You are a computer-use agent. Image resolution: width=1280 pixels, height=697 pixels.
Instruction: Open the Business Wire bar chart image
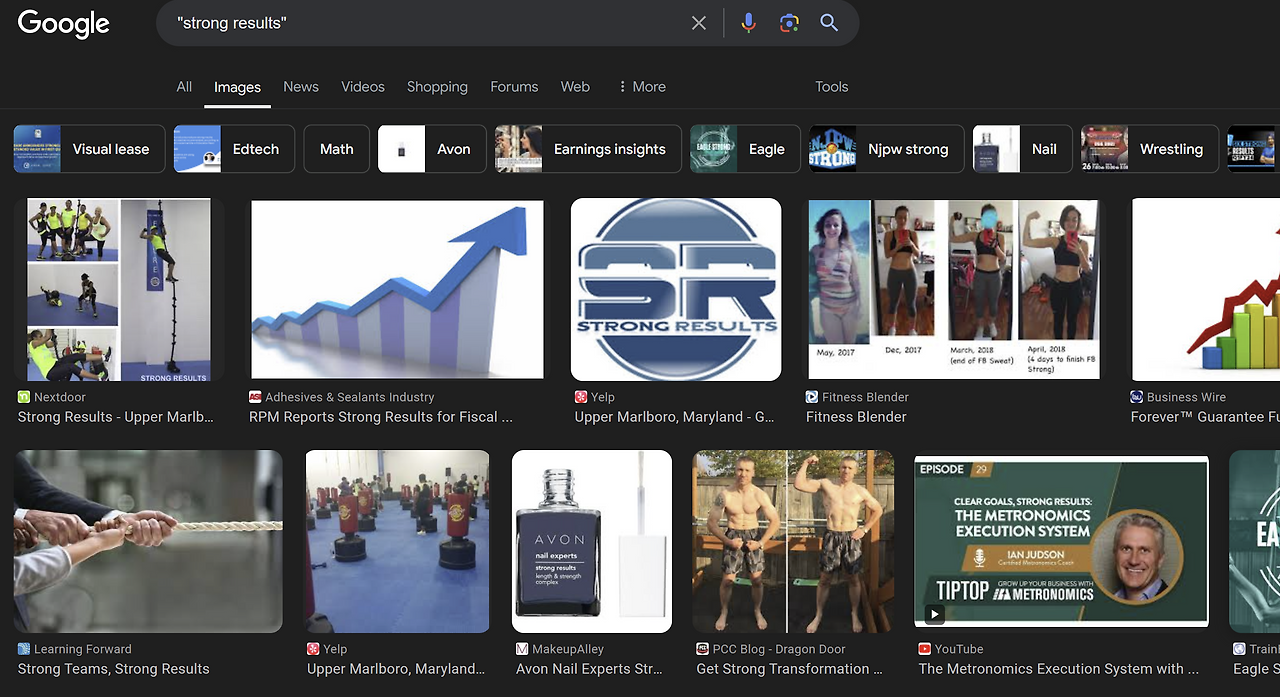pos(1206,290)
